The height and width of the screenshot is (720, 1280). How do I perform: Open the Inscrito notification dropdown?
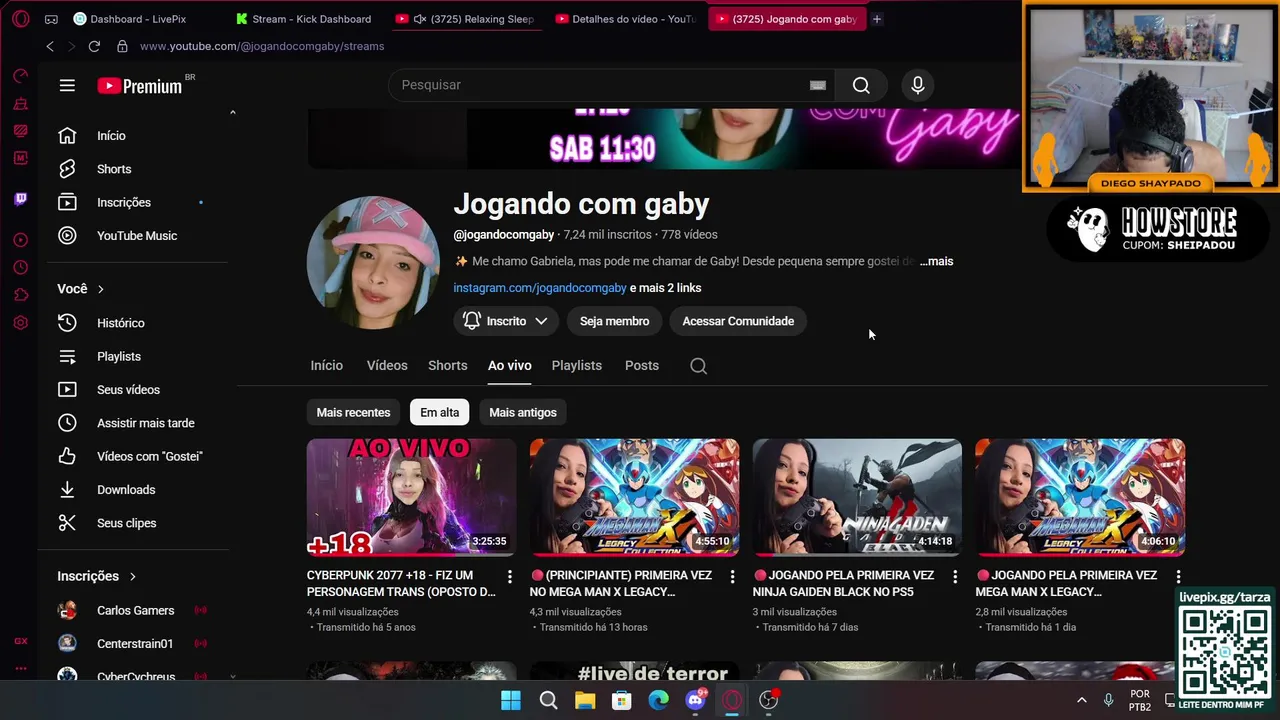point(505,321)
